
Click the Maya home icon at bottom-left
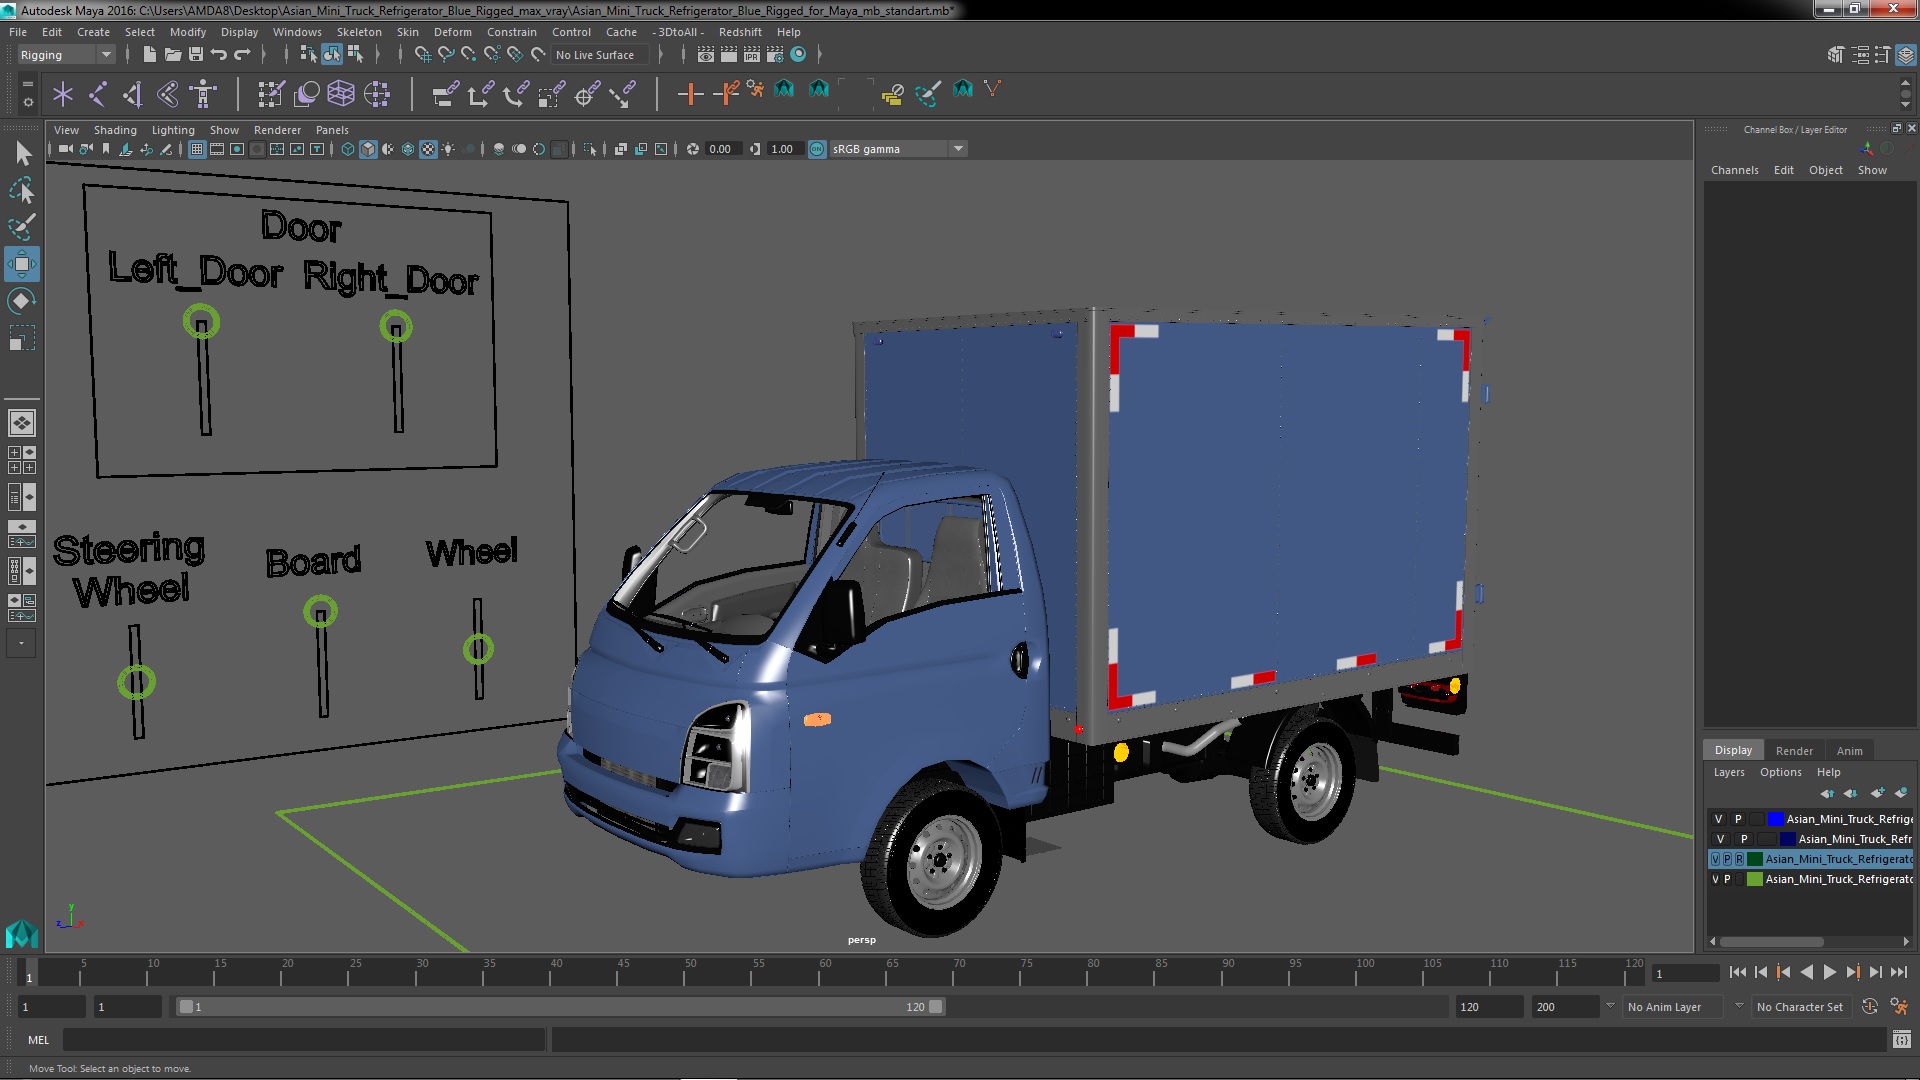21,934
